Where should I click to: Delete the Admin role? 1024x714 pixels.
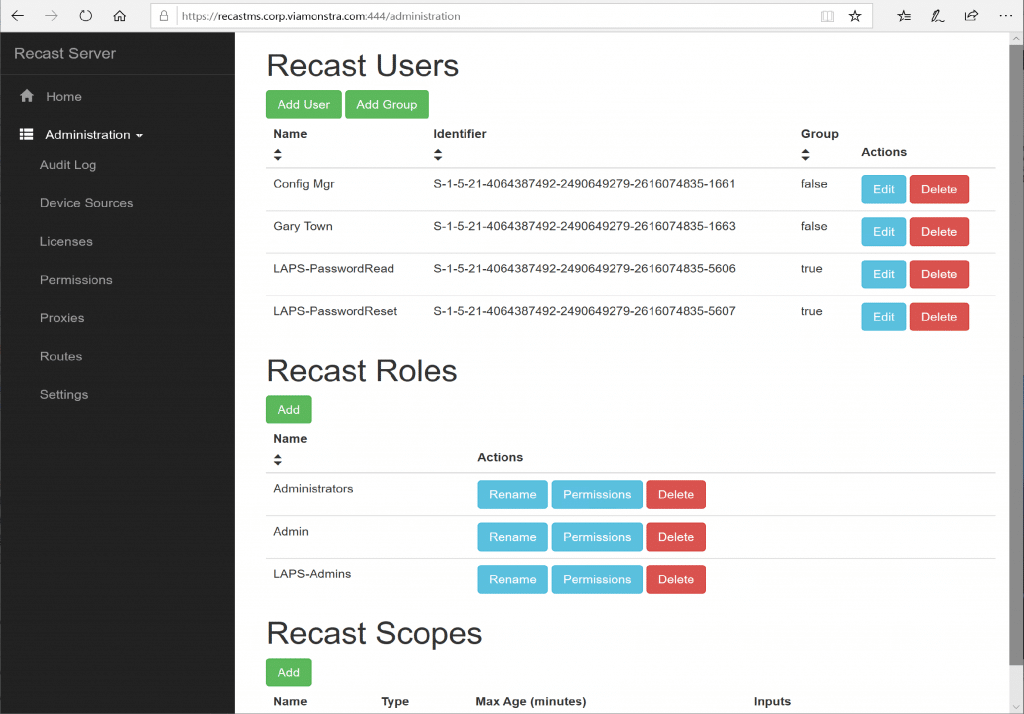(x=676, y=537)
